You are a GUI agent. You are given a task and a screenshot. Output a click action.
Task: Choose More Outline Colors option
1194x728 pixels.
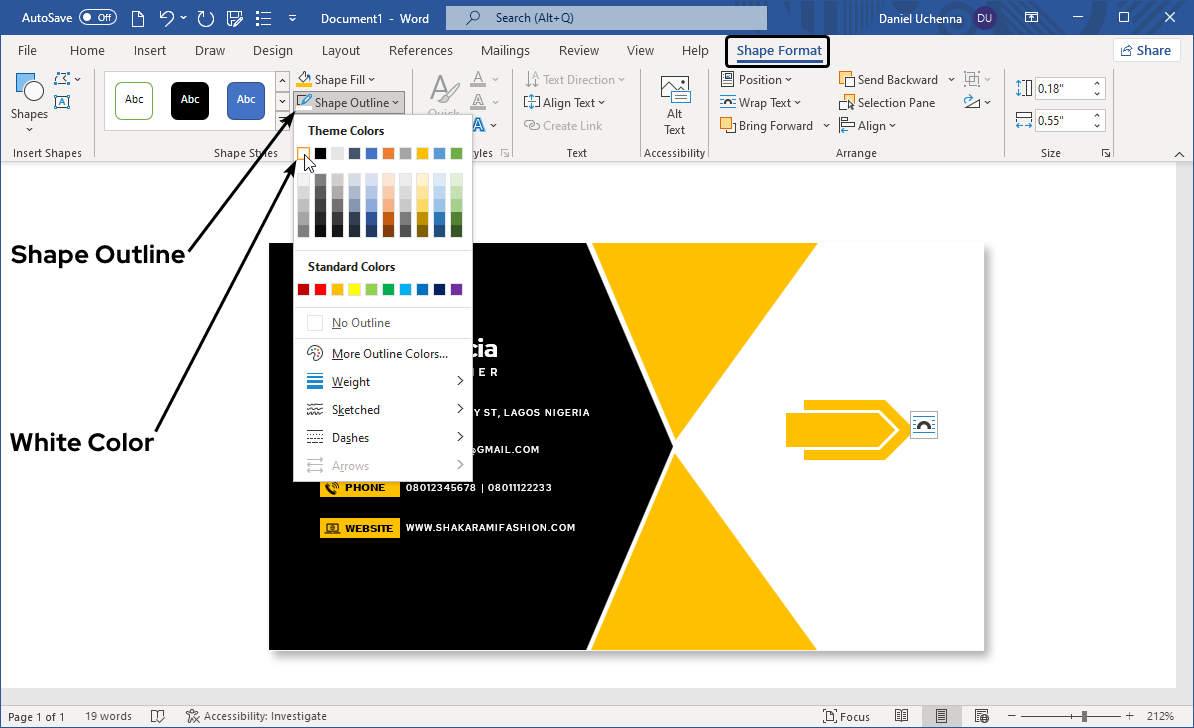[x=389, y=354]
